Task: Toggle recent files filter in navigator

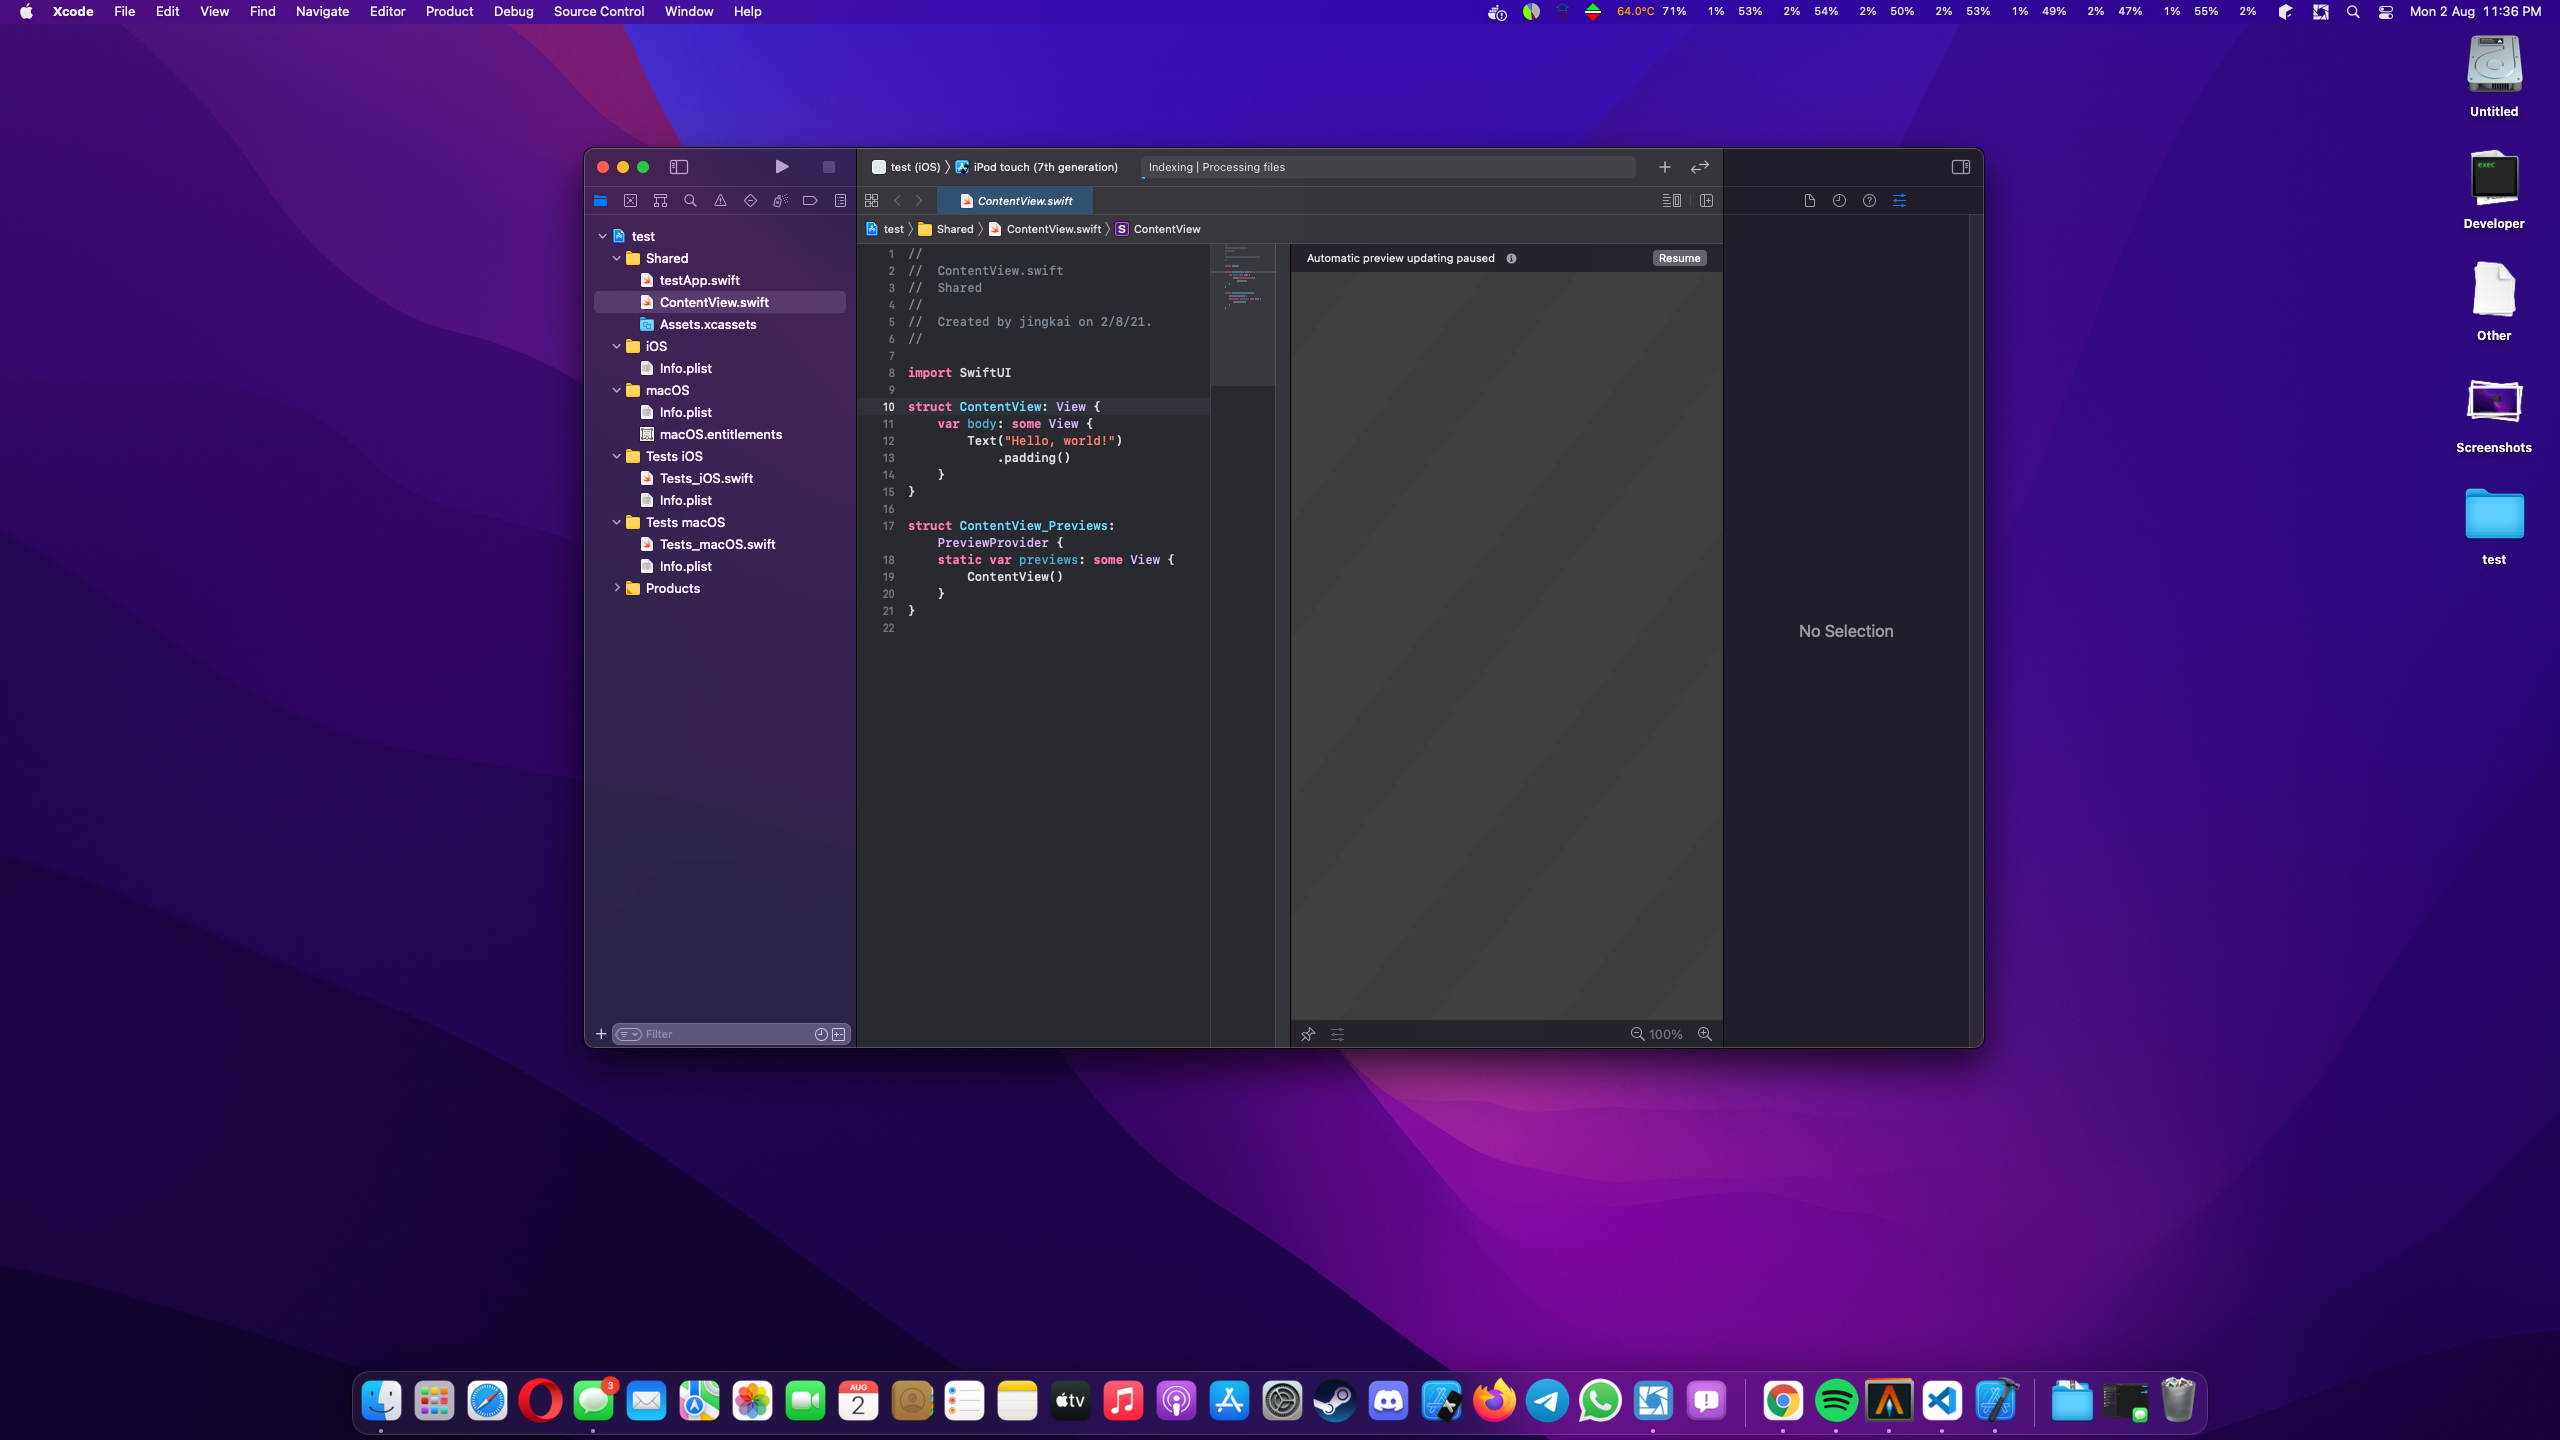Action: pyautogui.click(x=821, y=1034)
